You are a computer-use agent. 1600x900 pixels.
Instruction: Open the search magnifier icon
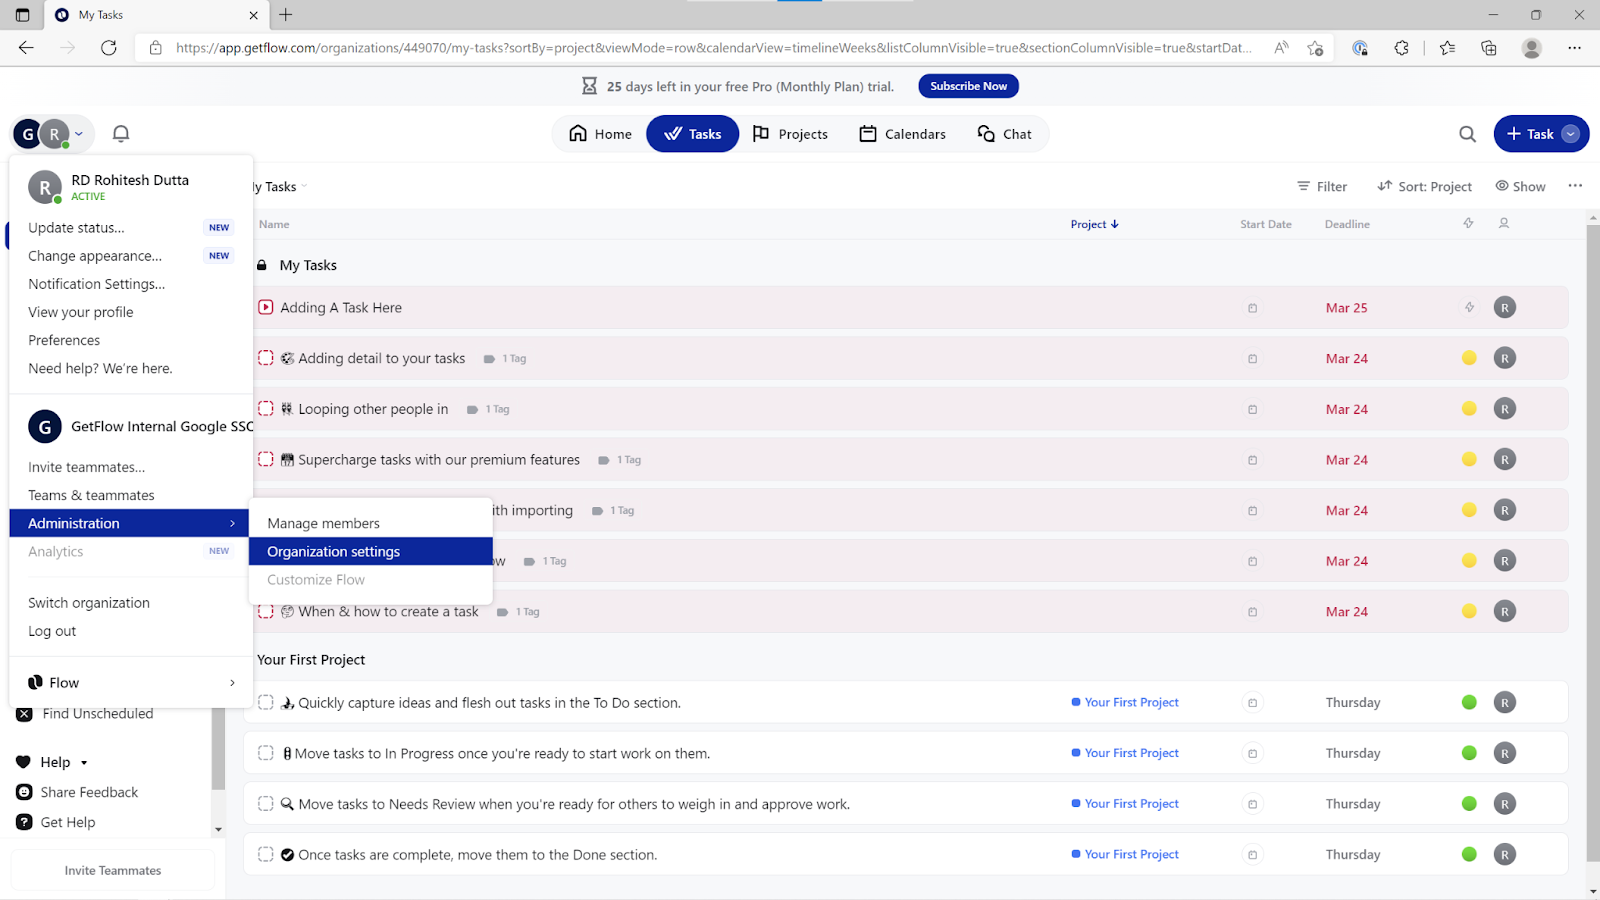point(1467,134)
